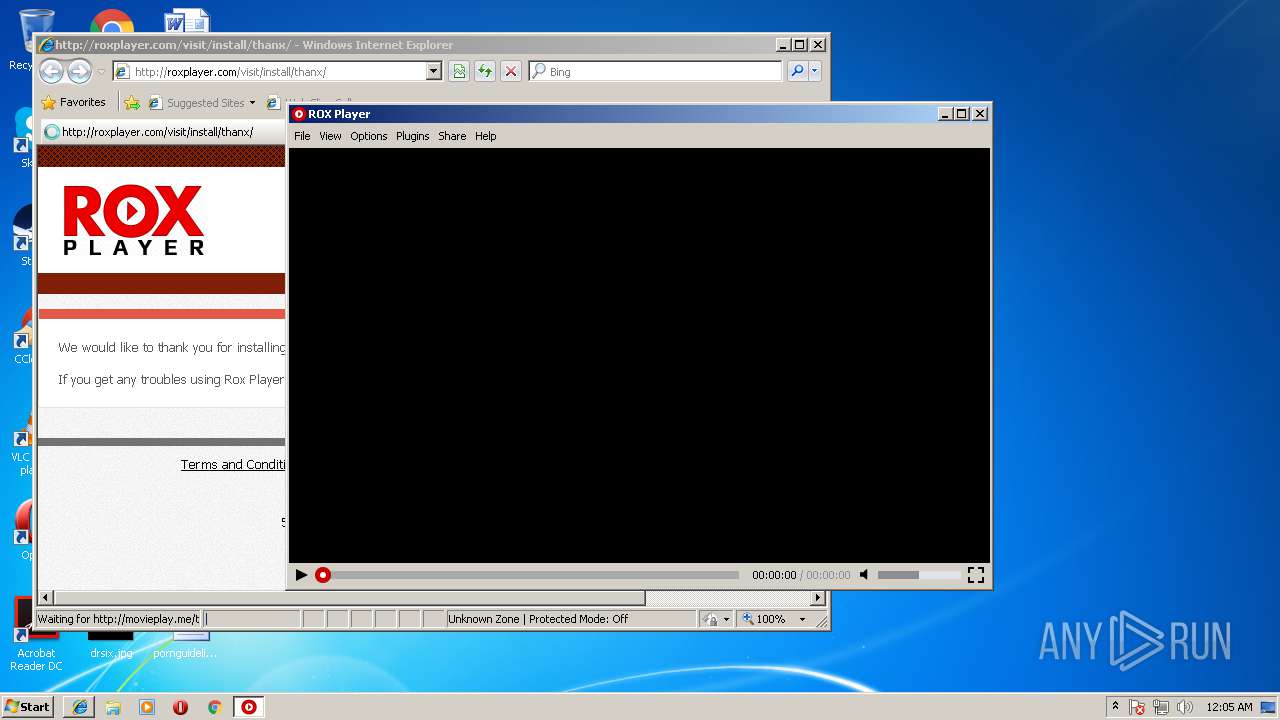Screen dimensions: 1280x720
Task: Open the Chrome desktop shortcut
Action: (x=111, y=22)
